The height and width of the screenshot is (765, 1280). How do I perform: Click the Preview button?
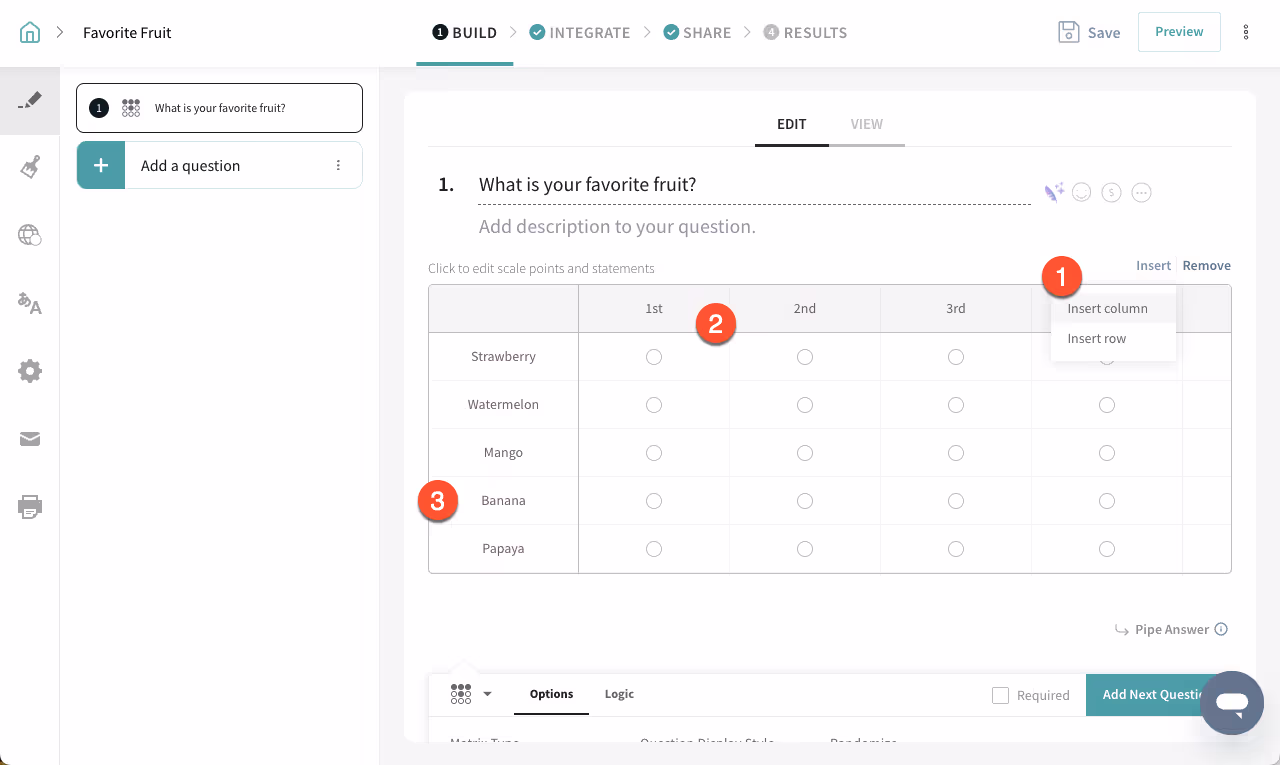(1179, 32)
